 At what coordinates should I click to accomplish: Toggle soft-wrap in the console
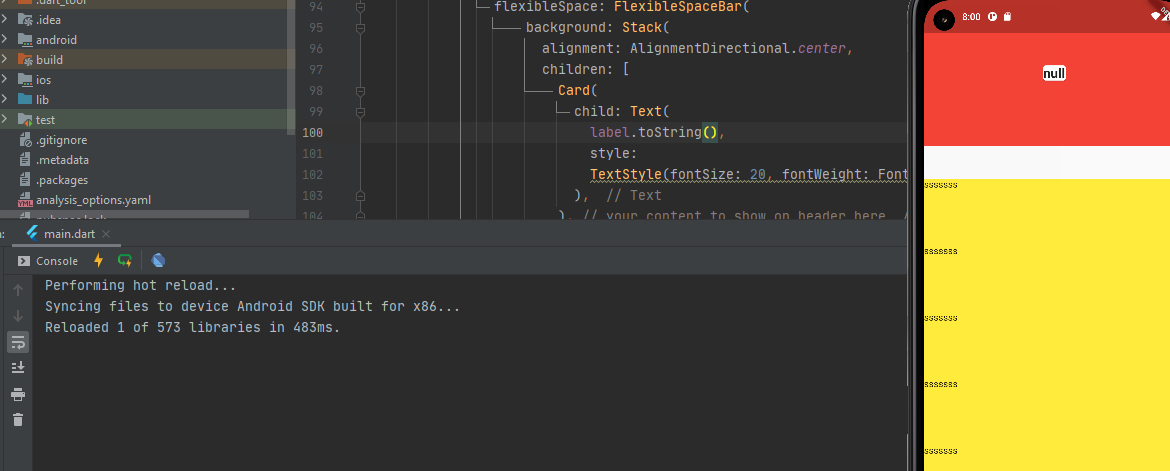coord(19,342)
